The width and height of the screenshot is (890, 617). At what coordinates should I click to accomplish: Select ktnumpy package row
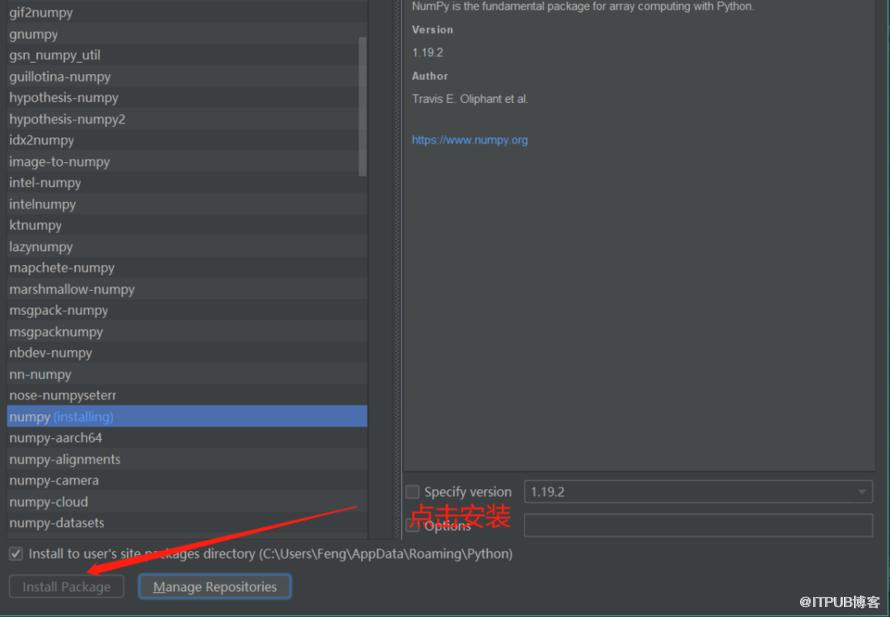(187, 225)
